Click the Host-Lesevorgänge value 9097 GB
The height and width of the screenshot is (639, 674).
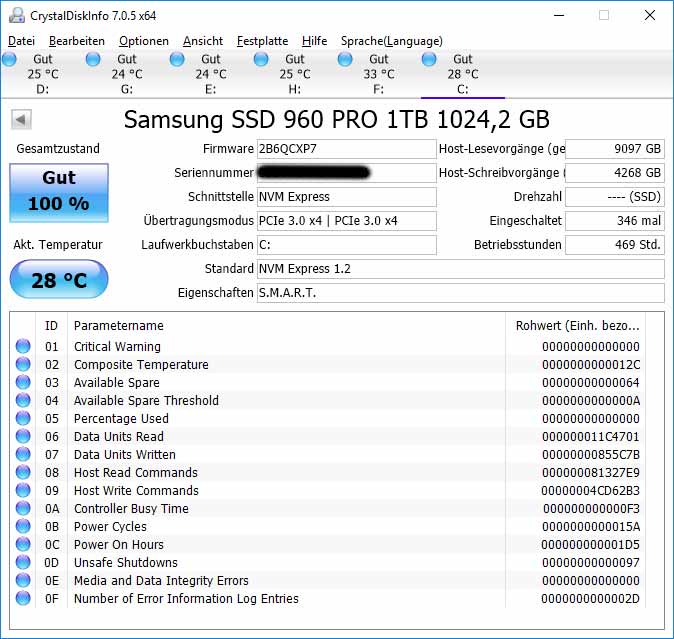tap(615, 149)
